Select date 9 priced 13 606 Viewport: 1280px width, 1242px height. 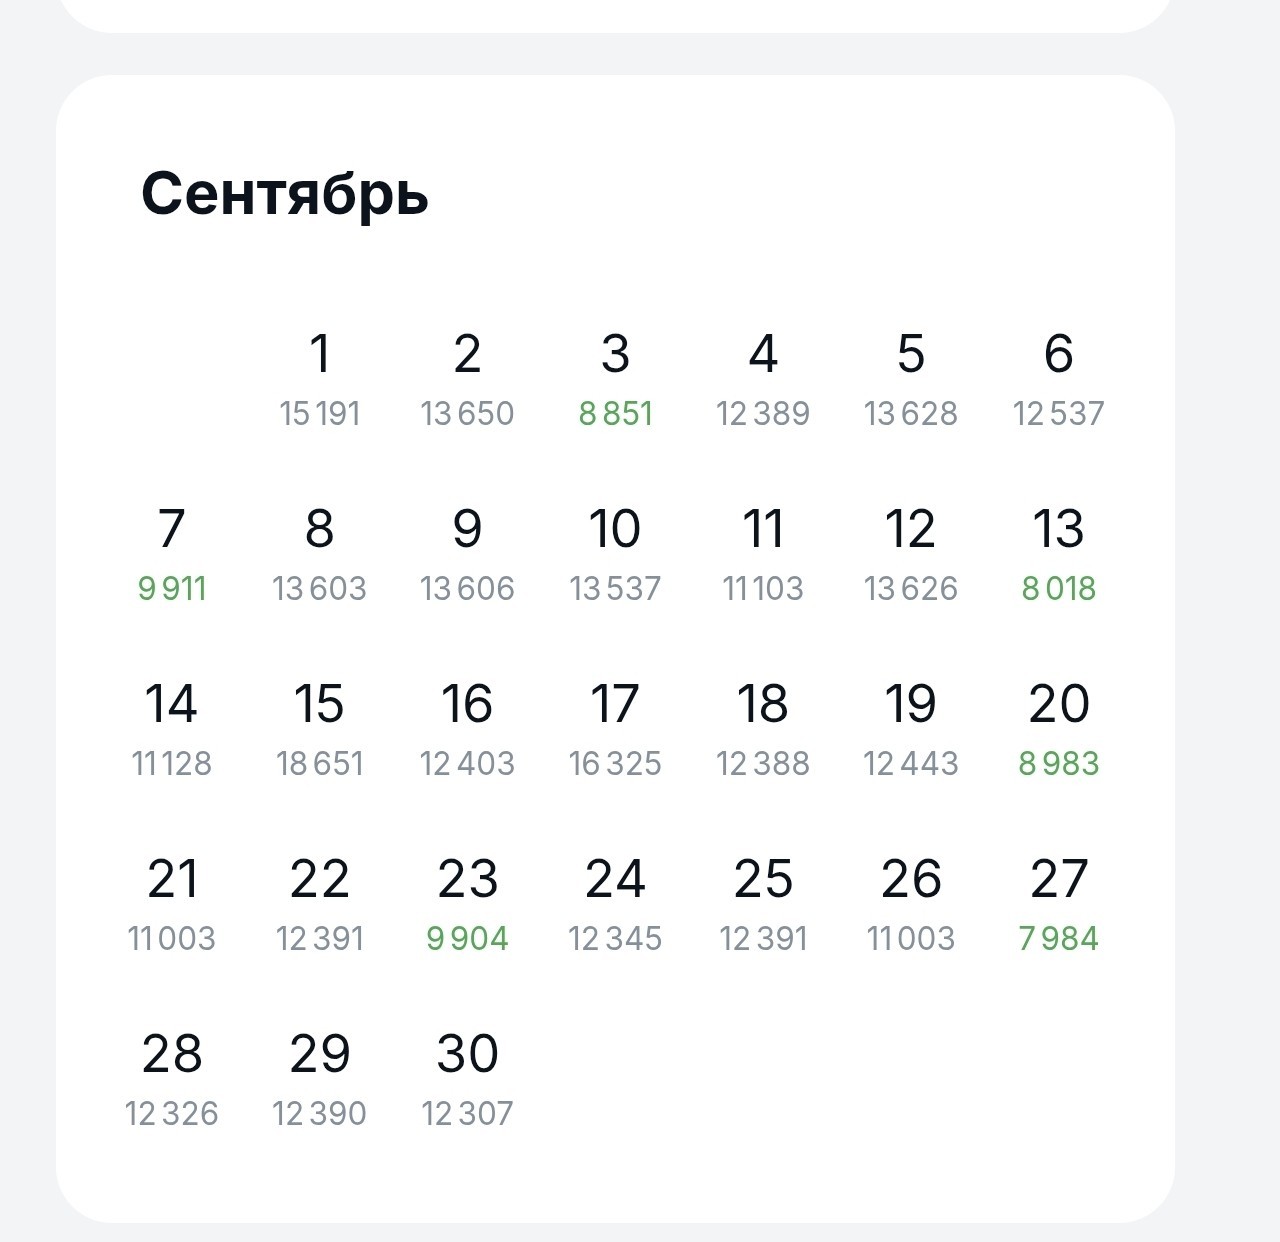click(x=467, y=555)
